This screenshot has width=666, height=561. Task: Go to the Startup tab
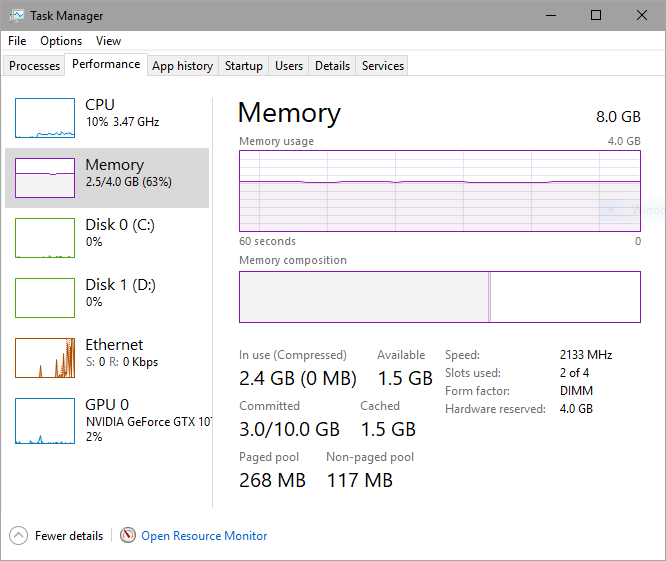coord(244,66)
